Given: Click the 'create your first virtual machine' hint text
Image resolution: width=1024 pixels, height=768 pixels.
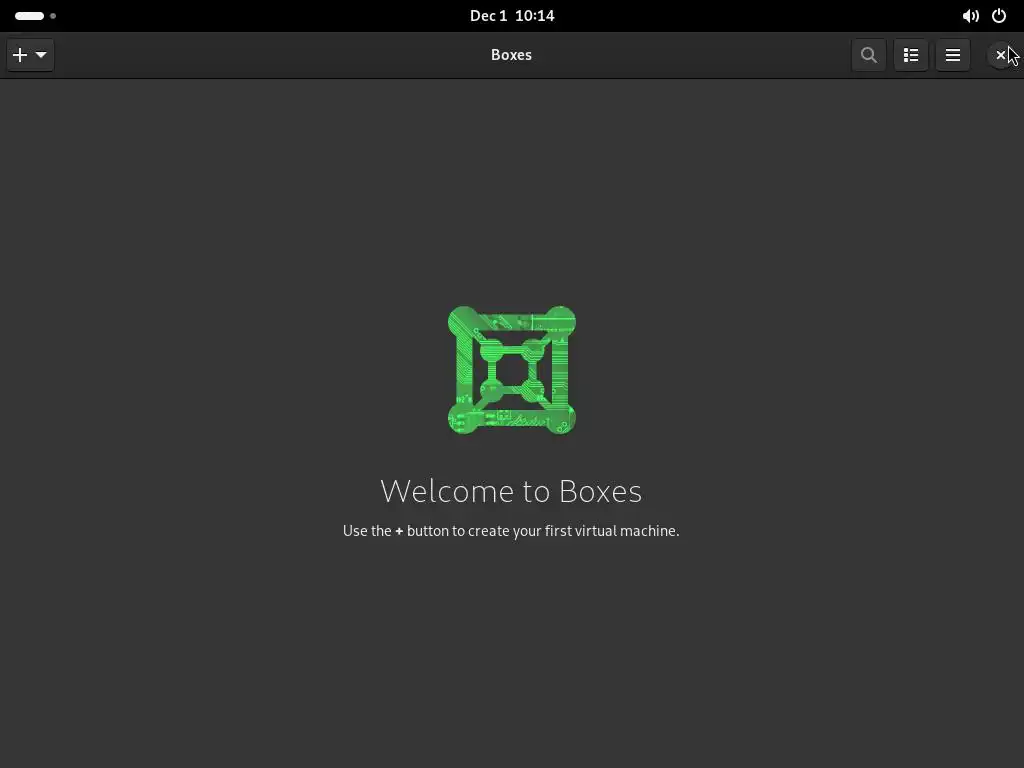Looking at the screenshot, I should pyautogui.click(x=511, y=531).
